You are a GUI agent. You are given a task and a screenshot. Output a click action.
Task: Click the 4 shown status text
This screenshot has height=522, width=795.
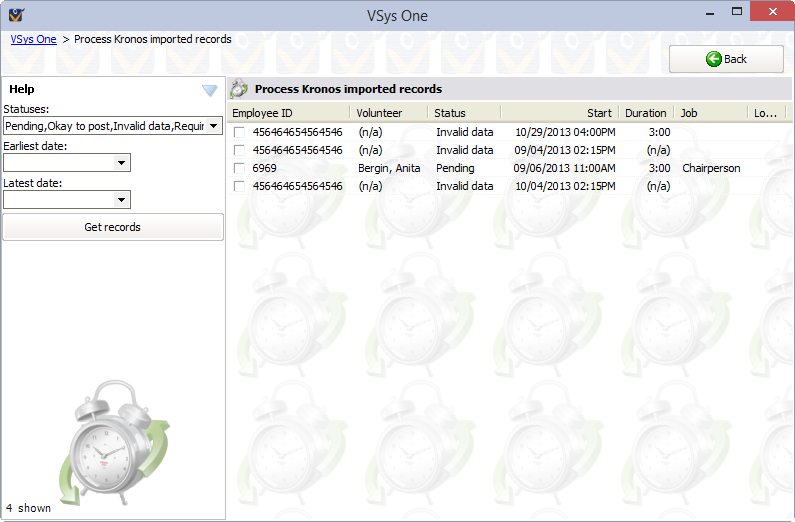click(28, 508)
